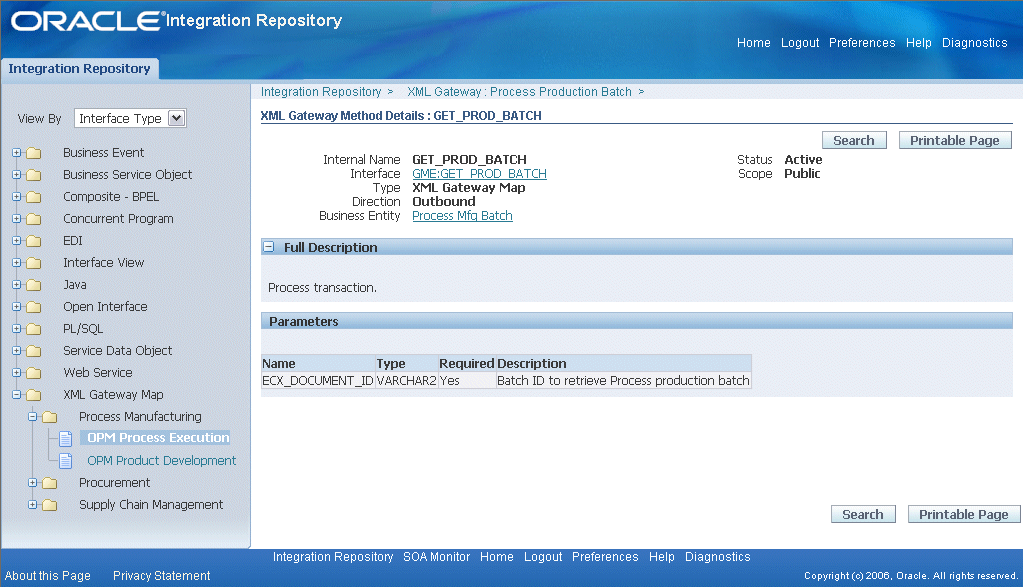Click Logout in the top navigation
Image resolution: width=1023 pixels, height=587 pixels.
(x=800, y=43)
